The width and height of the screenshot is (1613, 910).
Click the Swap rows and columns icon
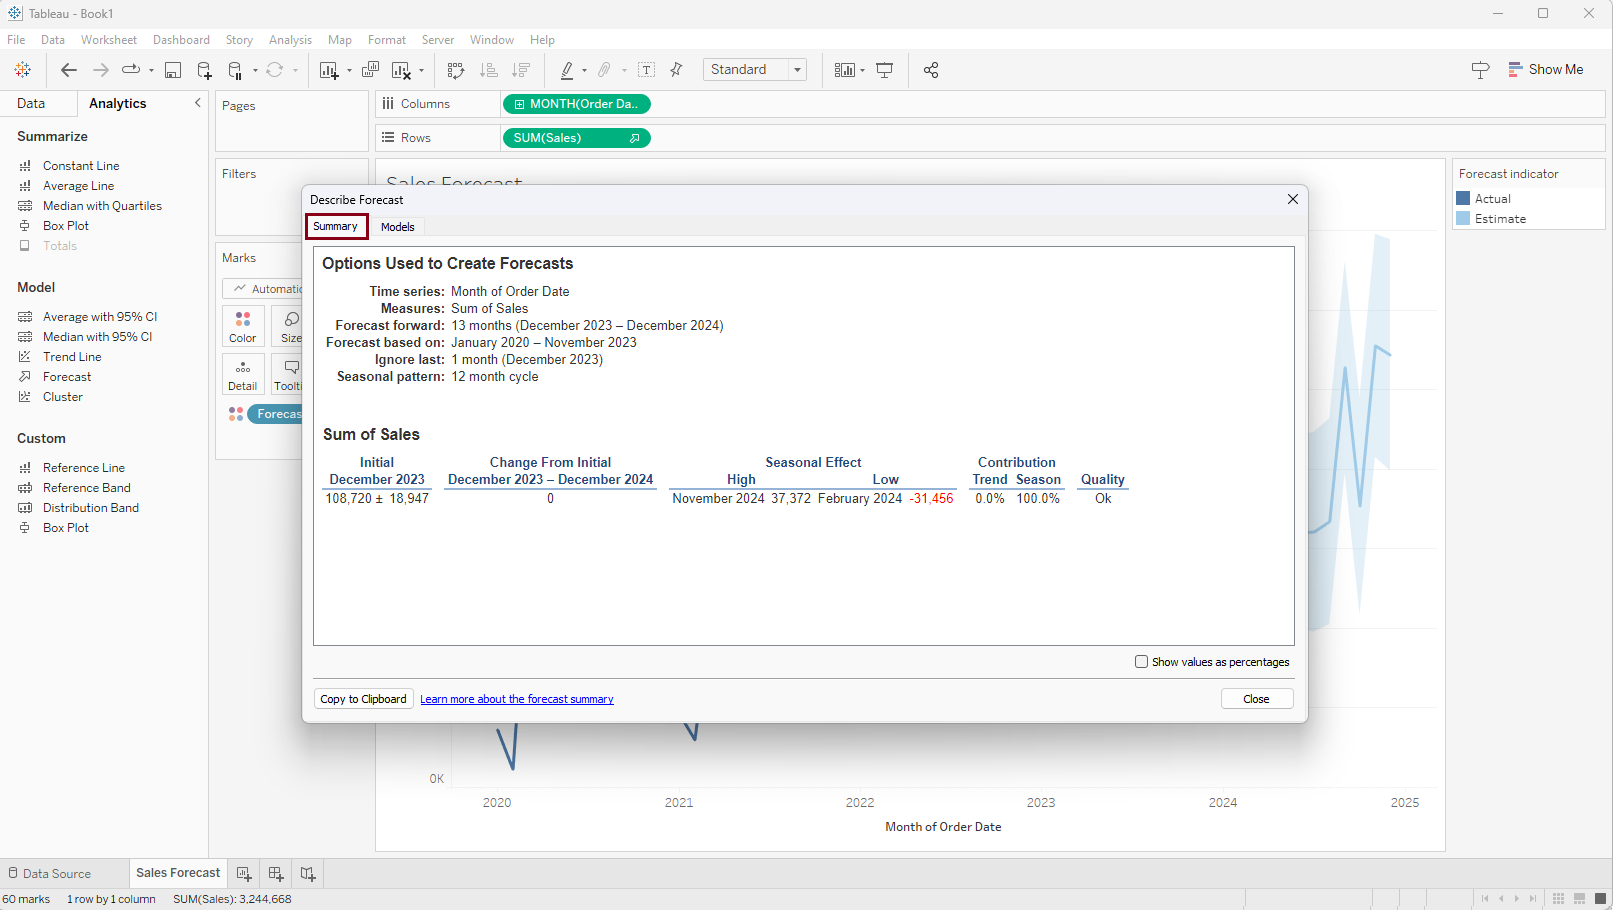pos(456,70)
